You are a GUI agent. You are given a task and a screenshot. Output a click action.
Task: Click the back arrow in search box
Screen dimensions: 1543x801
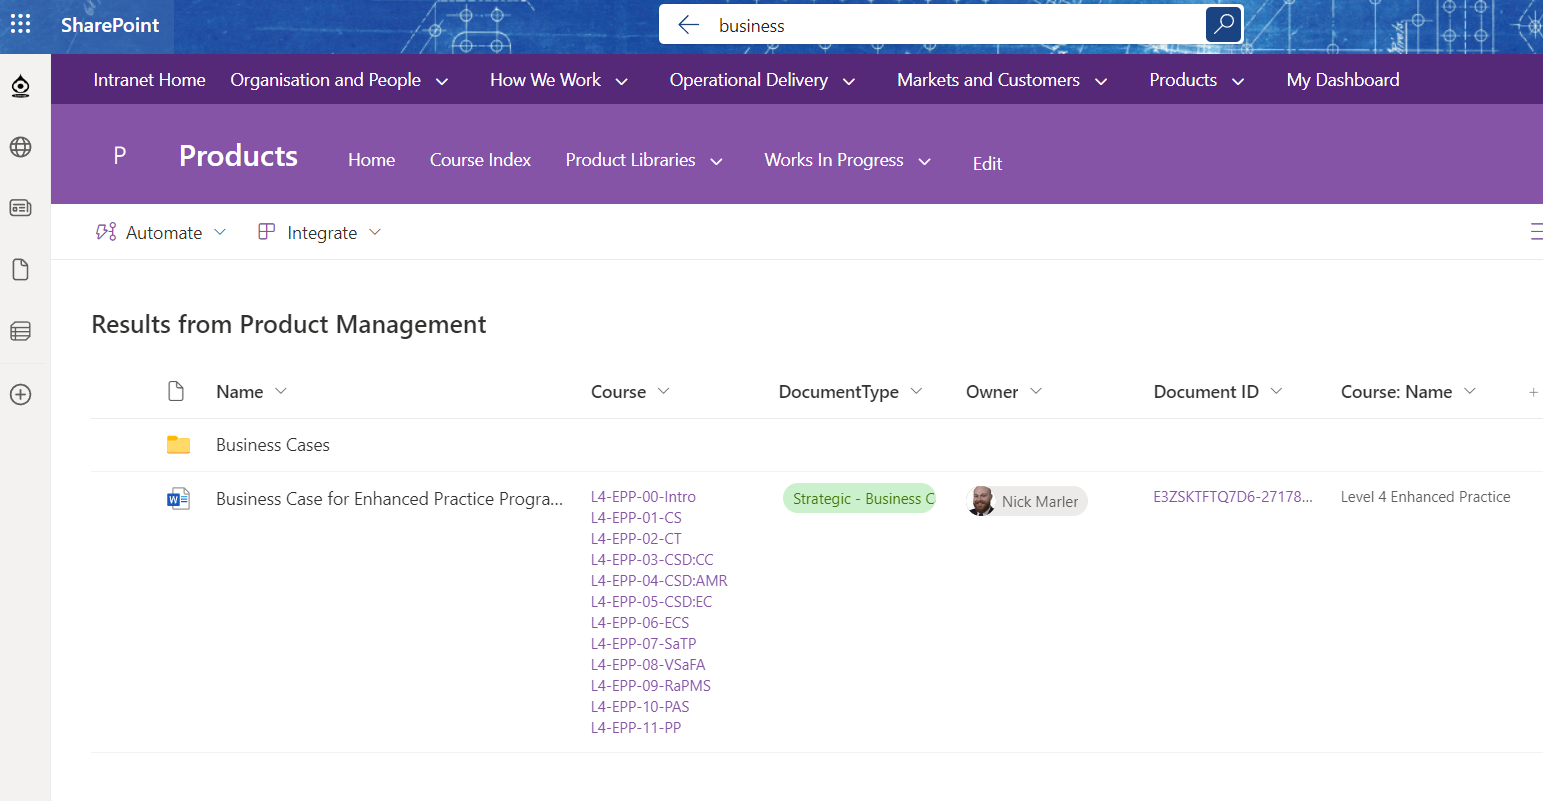click(x=688, y=25)
